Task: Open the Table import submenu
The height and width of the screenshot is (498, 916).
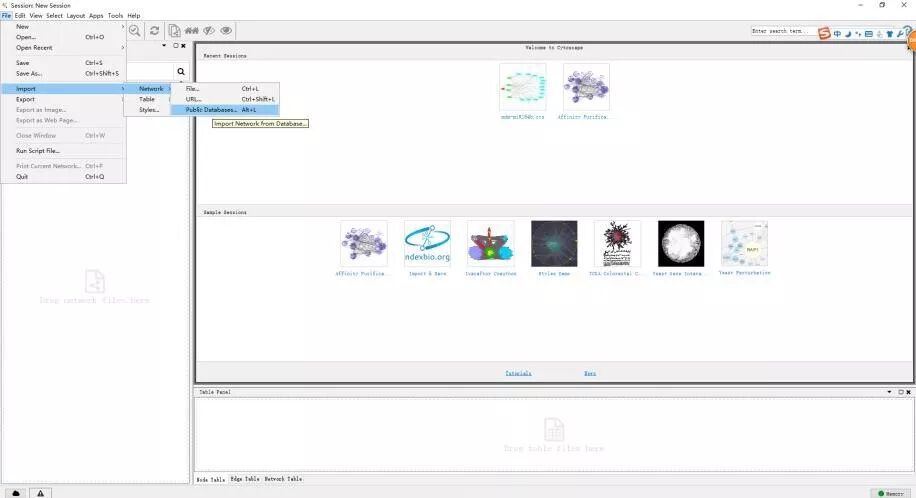Action: (147, 99)
